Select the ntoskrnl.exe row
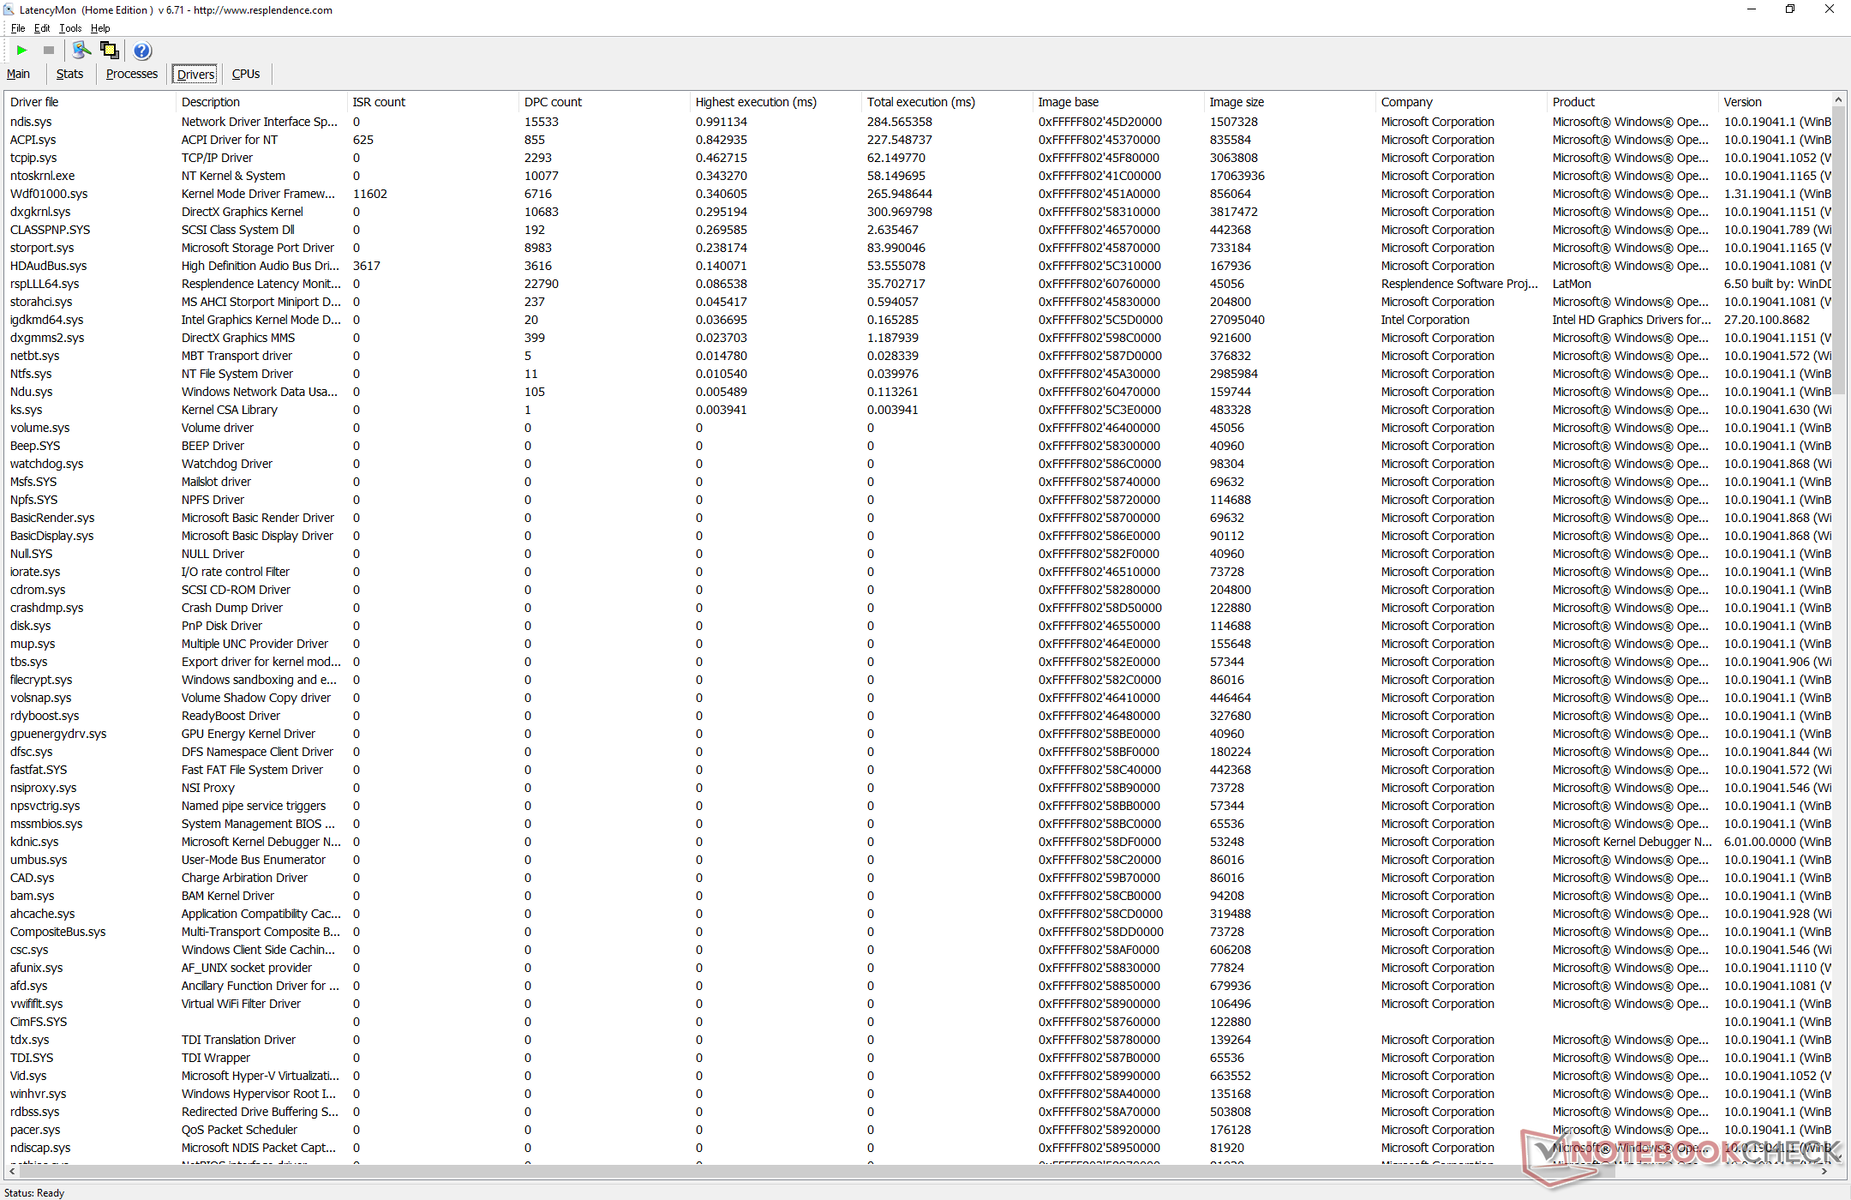 click(x=918, y=176)
